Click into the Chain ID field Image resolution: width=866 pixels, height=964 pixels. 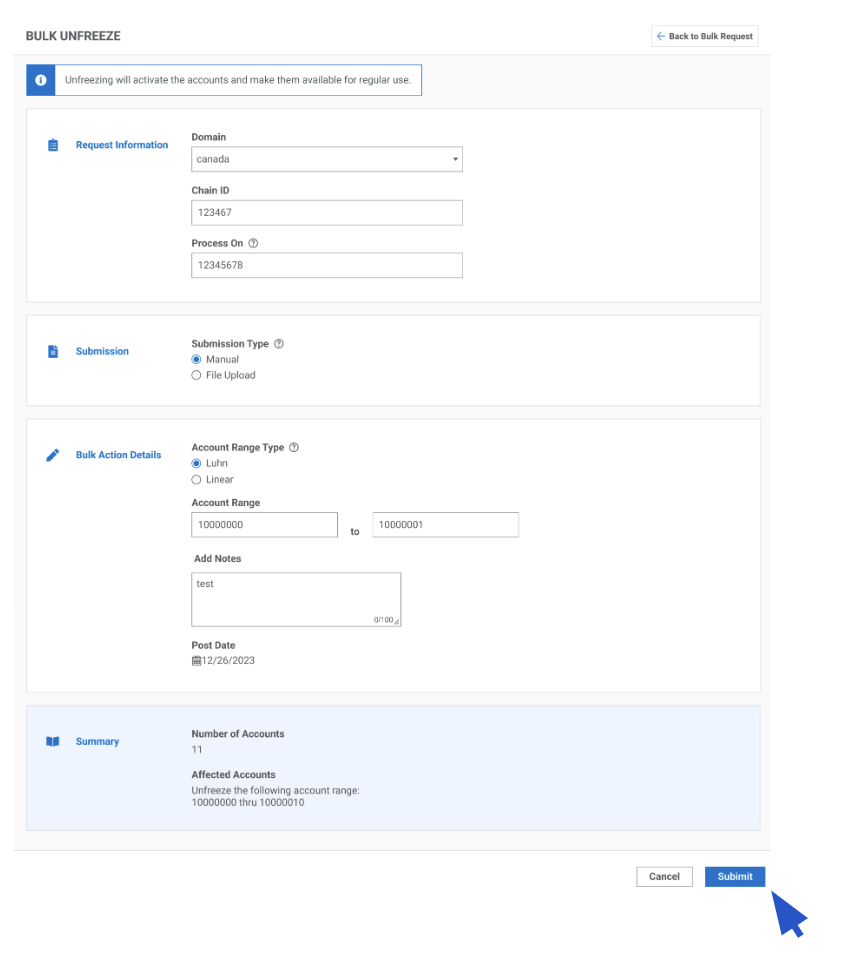(x=326, y=212)
